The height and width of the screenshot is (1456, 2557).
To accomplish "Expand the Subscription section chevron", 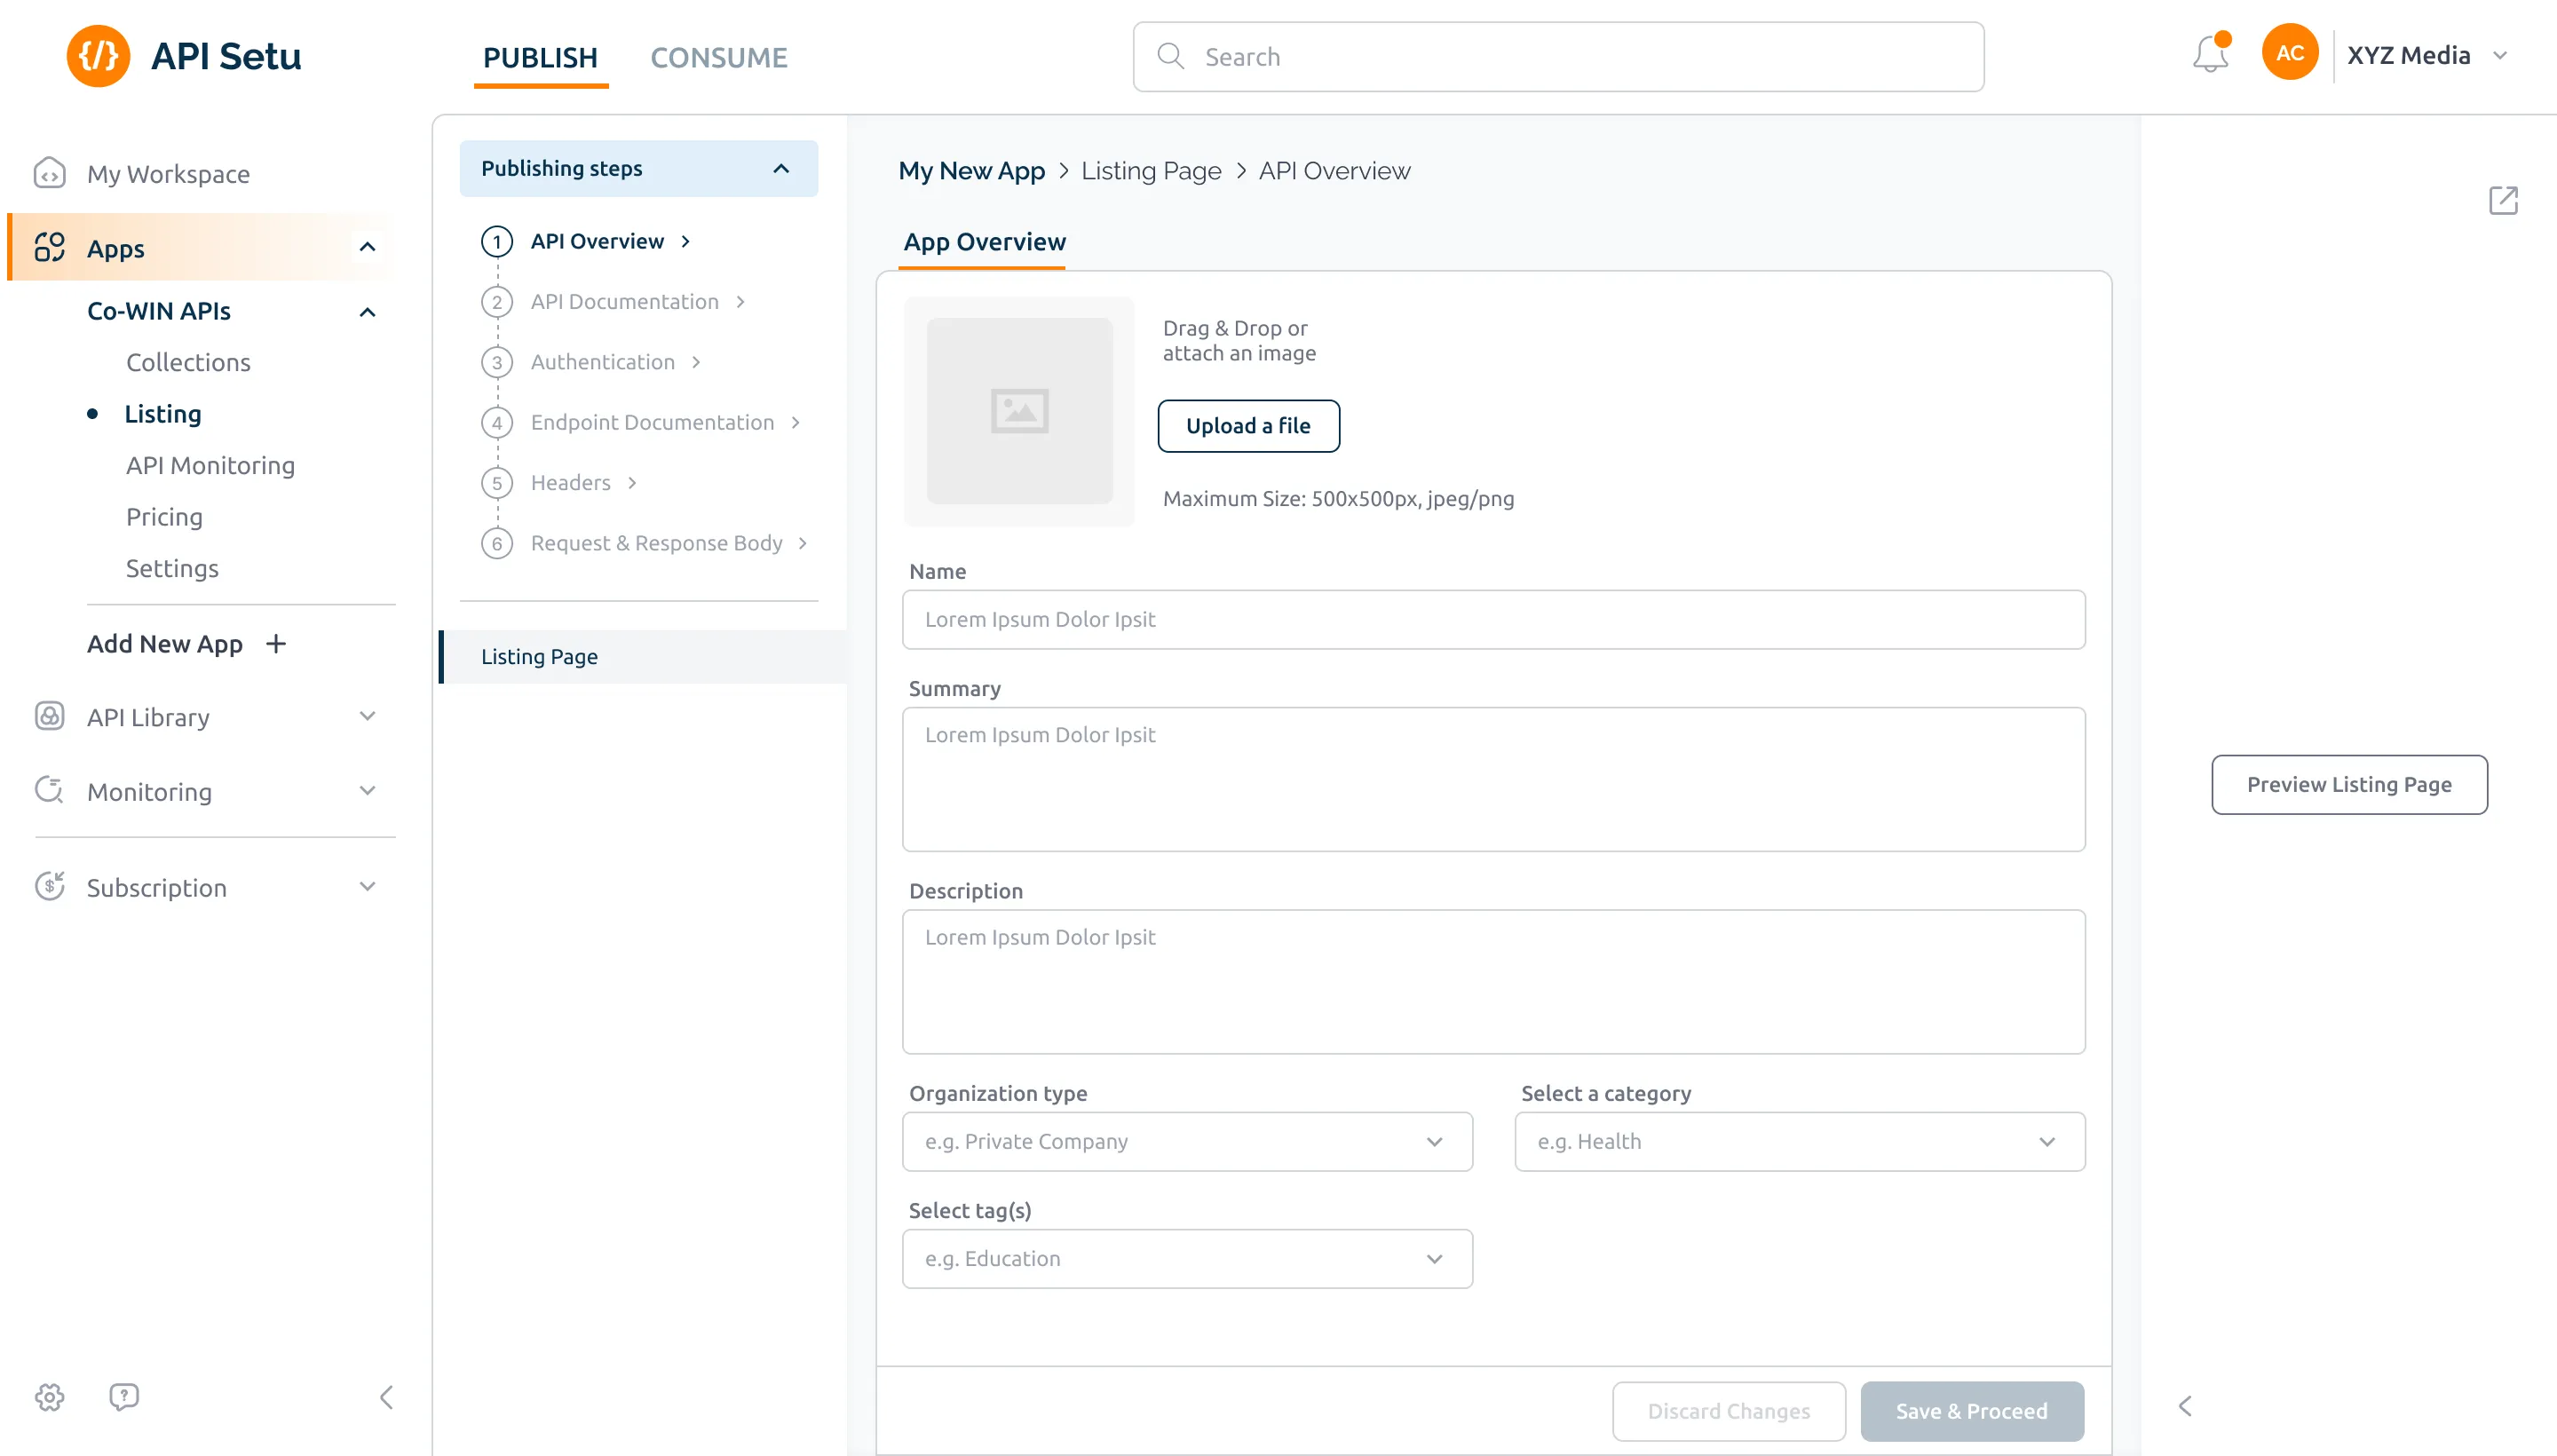I will coord(367,886).
